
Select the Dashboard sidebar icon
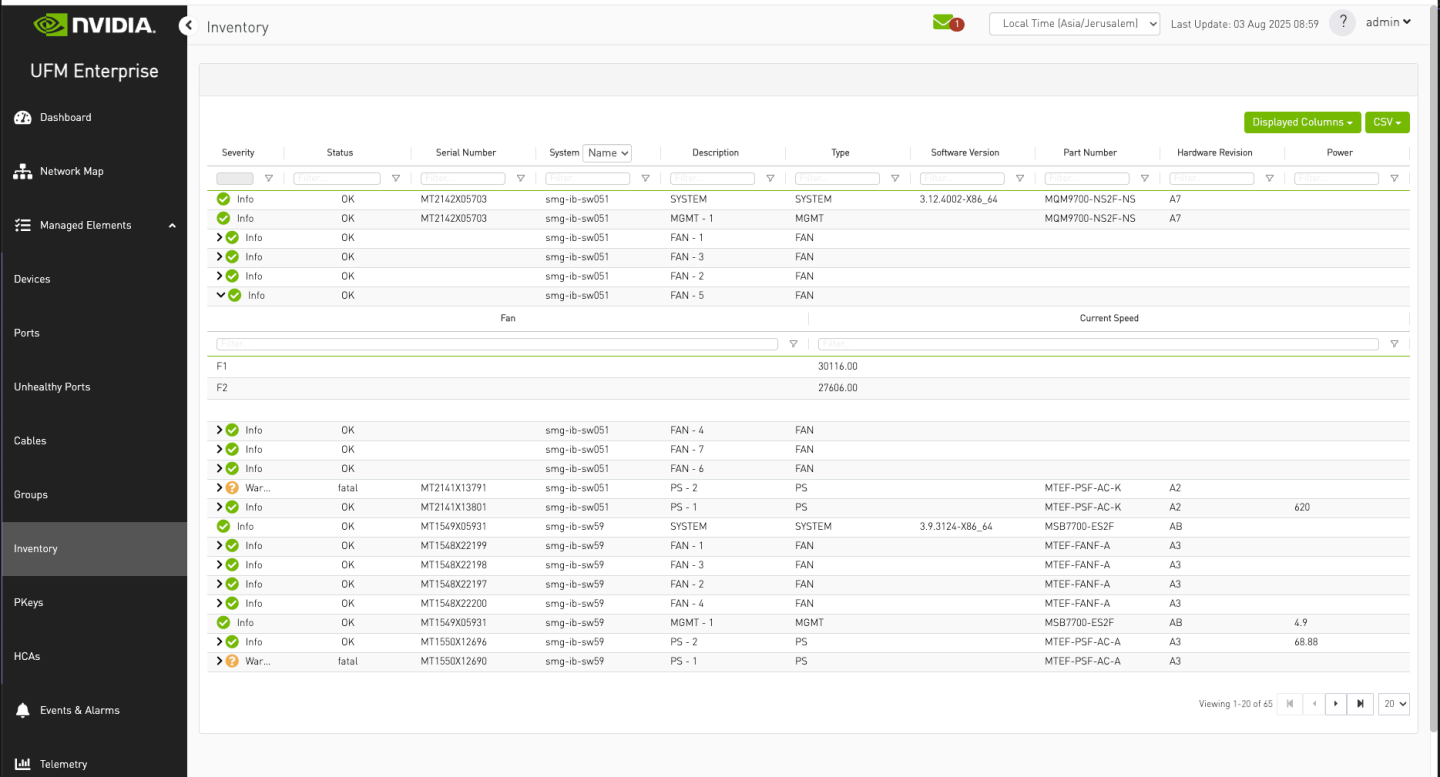tap(22, 117)
